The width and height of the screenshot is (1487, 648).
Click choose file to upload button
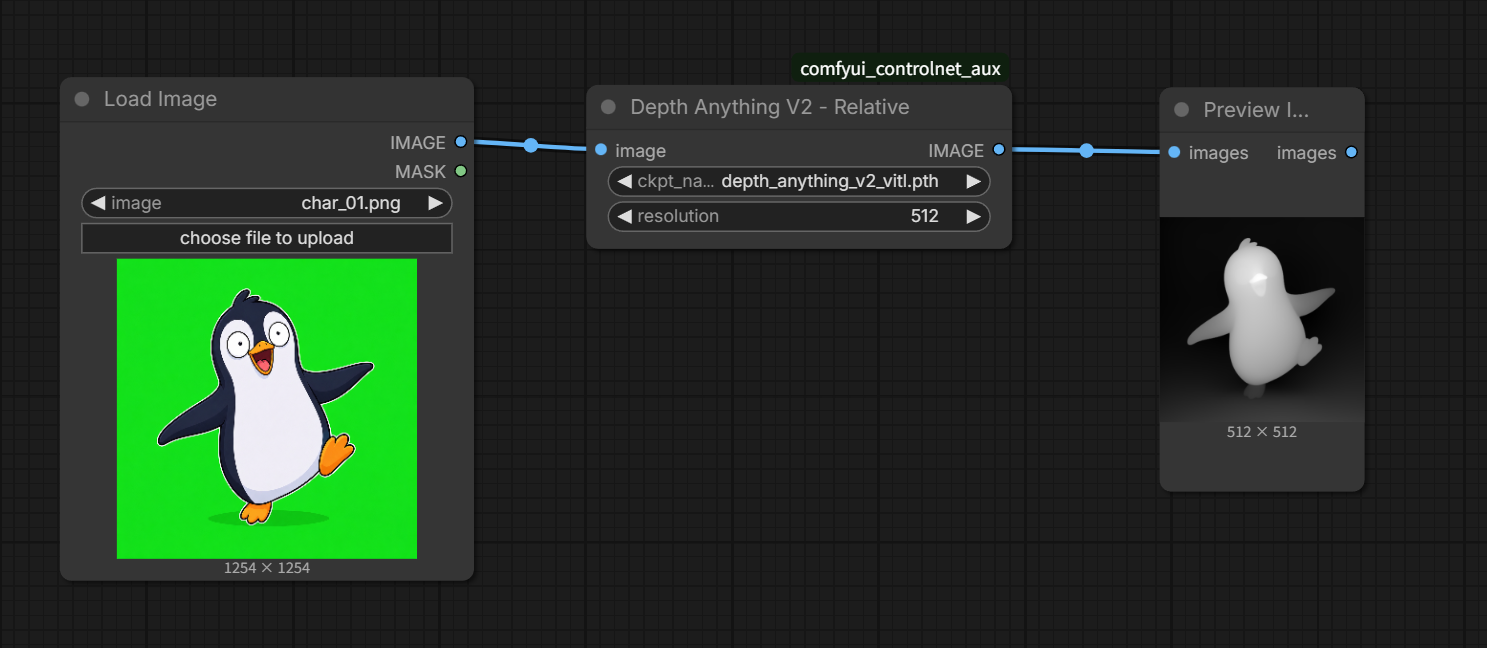[267, 238]
